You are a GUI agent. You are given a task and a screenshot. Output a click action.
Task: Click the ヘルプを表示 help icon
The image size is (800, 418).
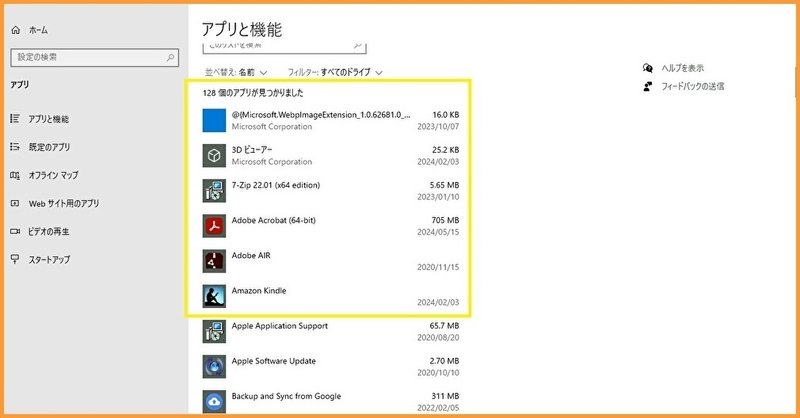tap(648, 68)
